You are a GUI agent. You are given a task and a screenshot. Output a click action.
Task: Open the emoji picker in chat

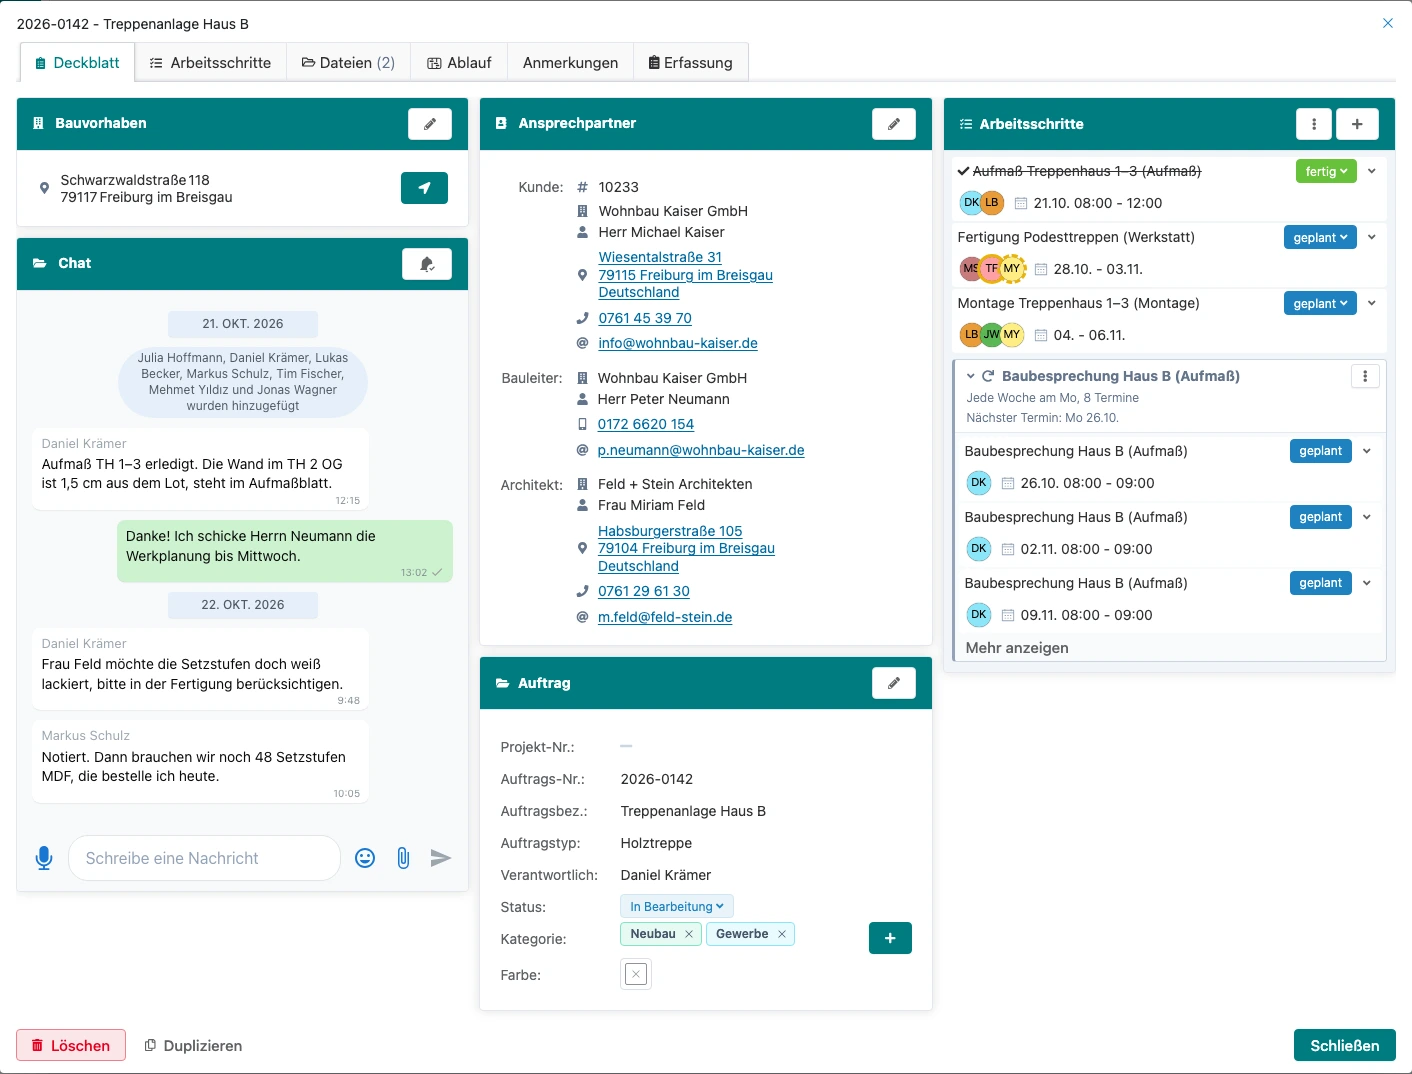pos(365,858)
